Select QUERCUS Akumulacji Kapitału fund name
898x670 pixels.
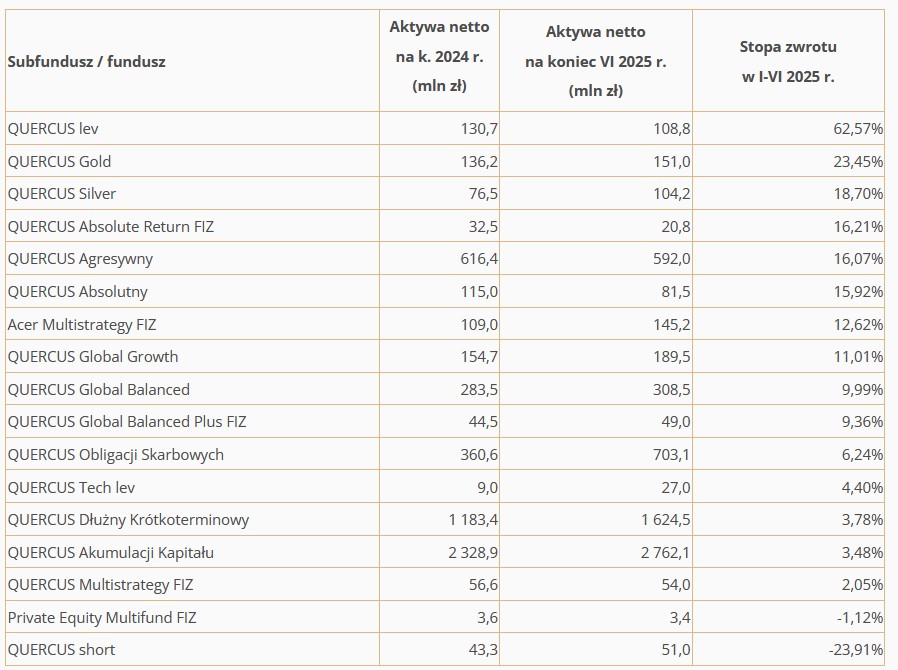pyautogui.click(x=110, y=552)
